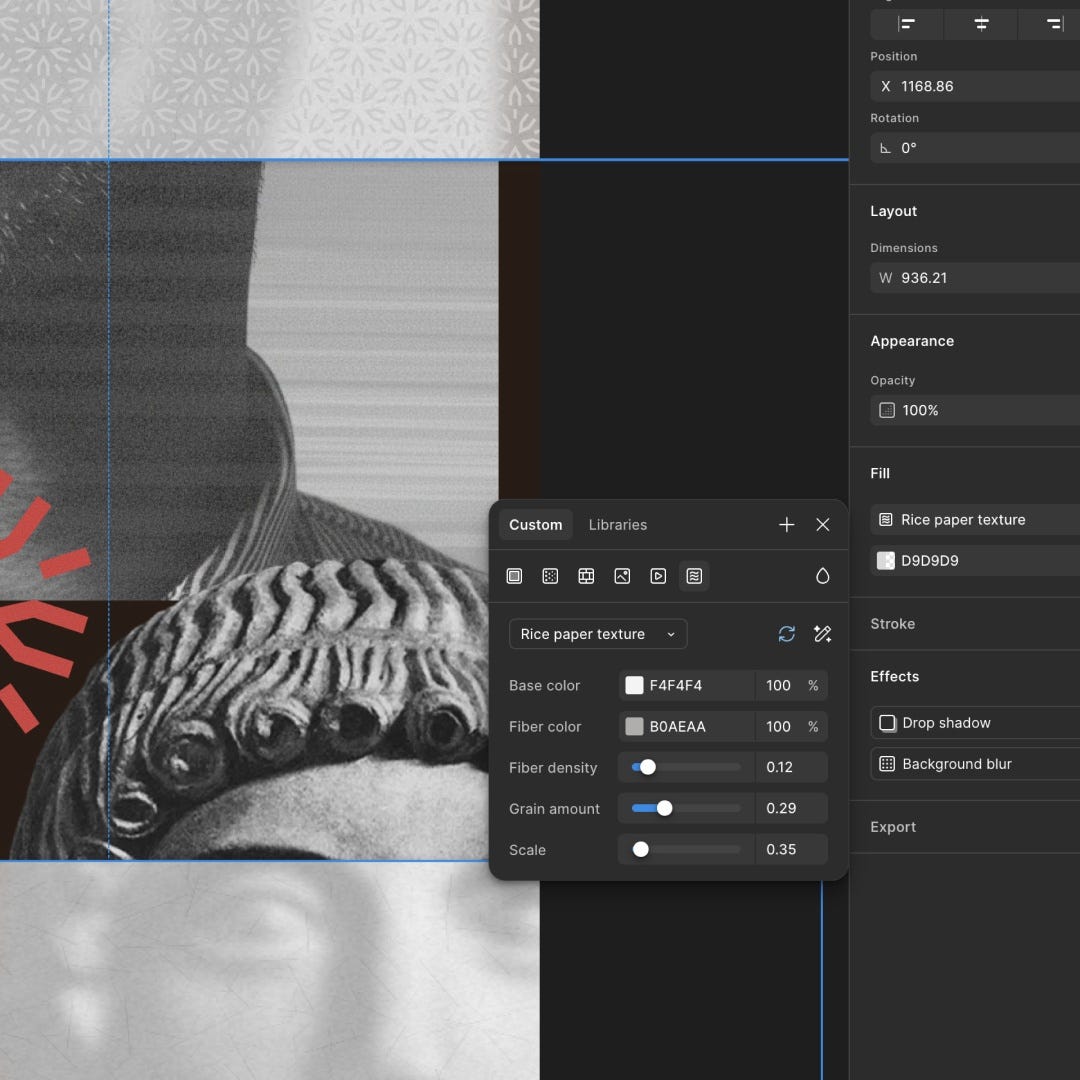Click the Layout section header

893,211
